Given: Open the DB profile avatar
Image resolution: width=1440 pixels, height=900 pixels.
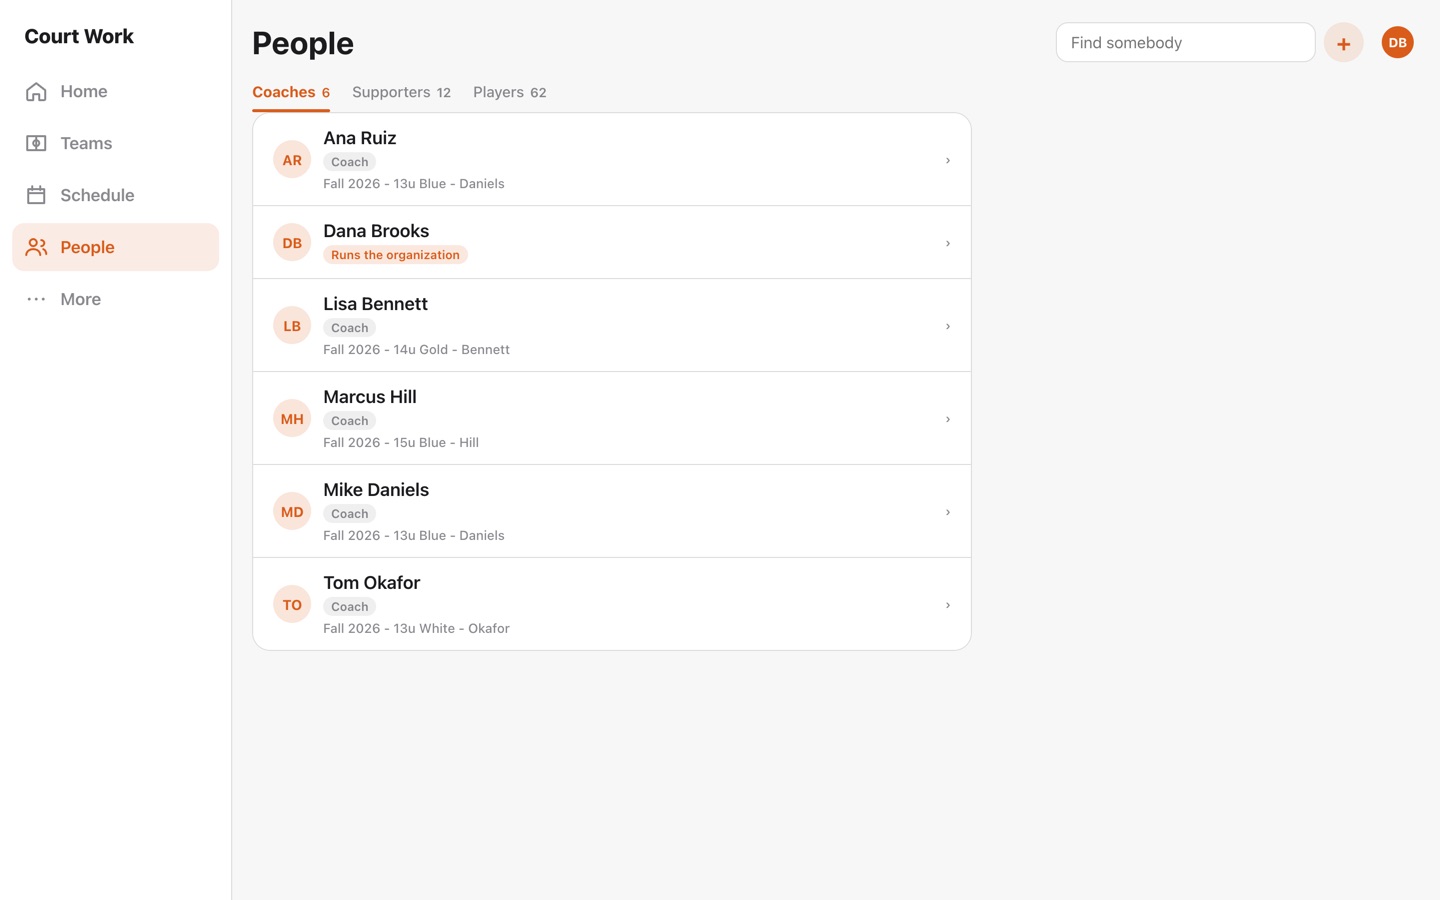Looking at the screenshot, I should 1397,43.
